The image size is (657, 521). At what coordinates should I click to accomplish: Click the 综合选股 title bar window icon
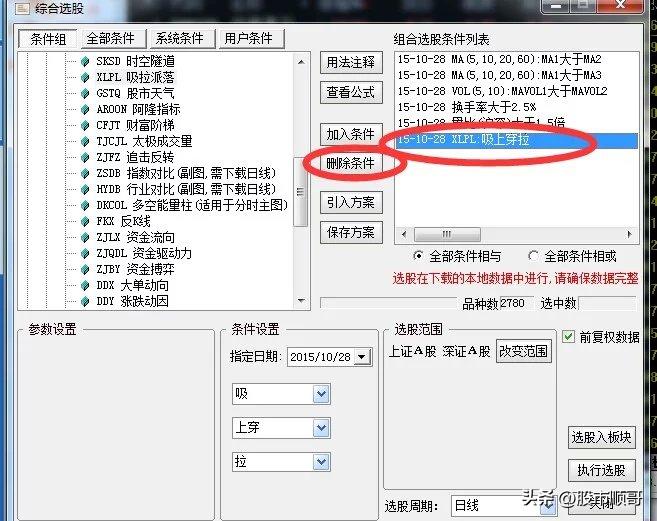pyautogui.click(x=22, y=8)
